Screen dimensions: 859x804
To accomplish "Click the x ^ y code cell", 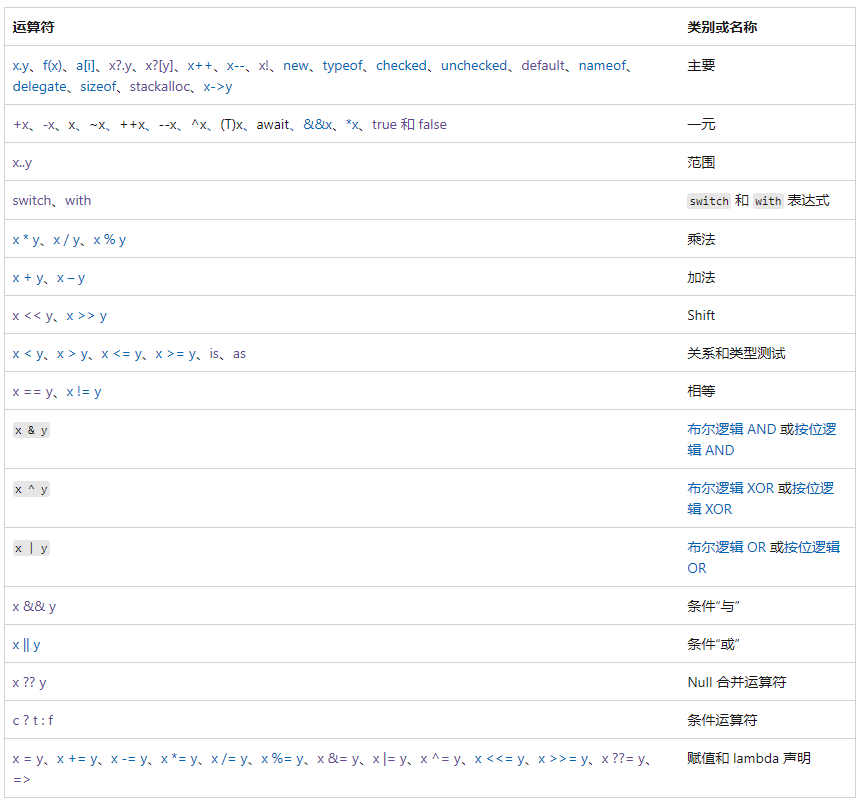I will pos(31,490).
